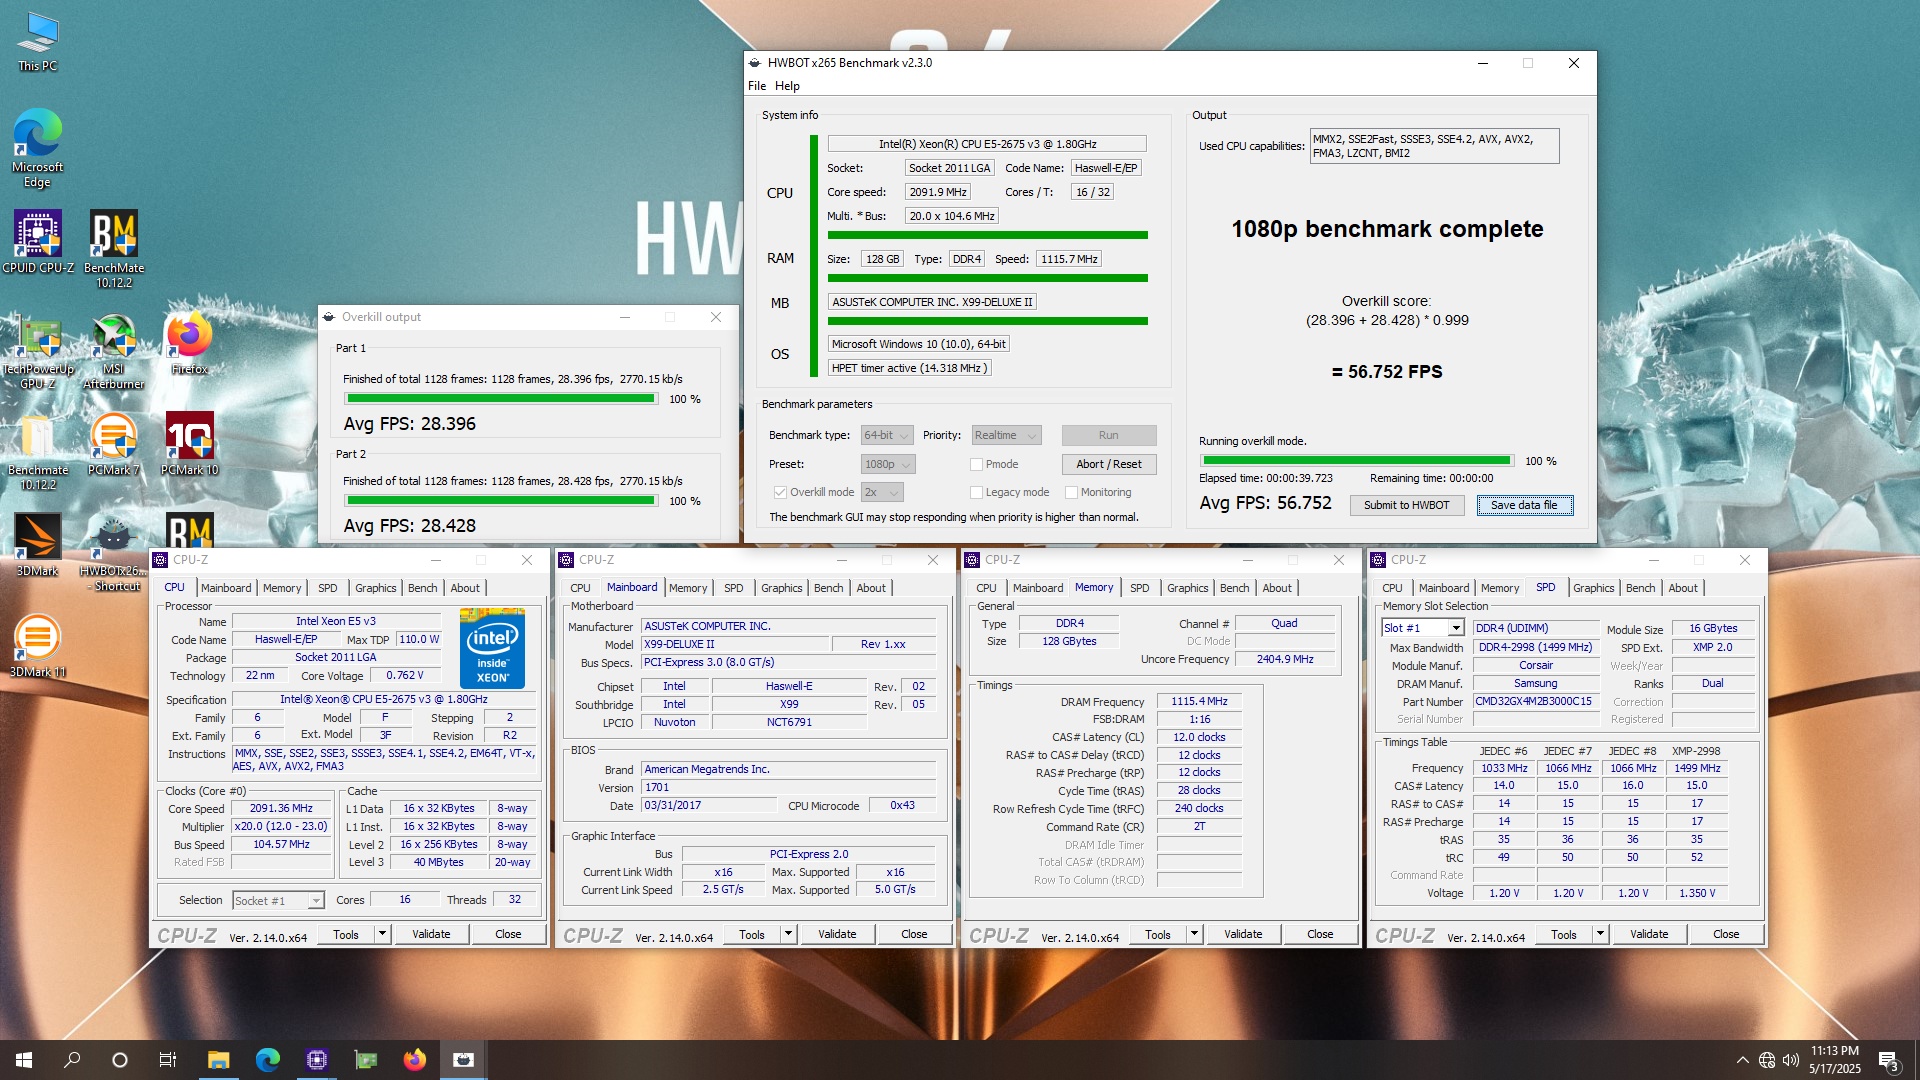The image size is (1920, 1080).
Task: Open HWBOT x265 shortcut desktop icon
Action: pyautogui.click(x=114, y=553)
